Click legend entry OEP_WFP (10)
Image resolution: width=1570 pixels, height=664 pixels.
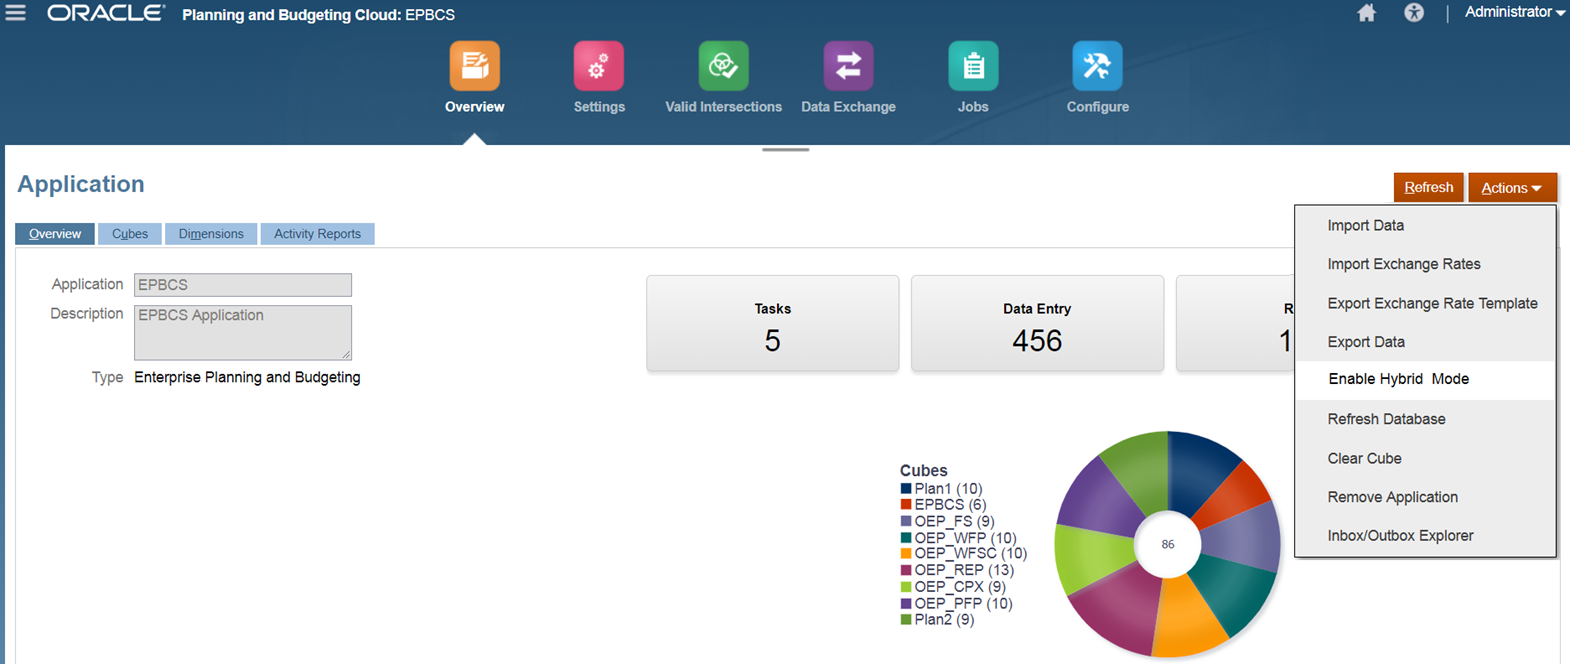click(x=965, y=538)
